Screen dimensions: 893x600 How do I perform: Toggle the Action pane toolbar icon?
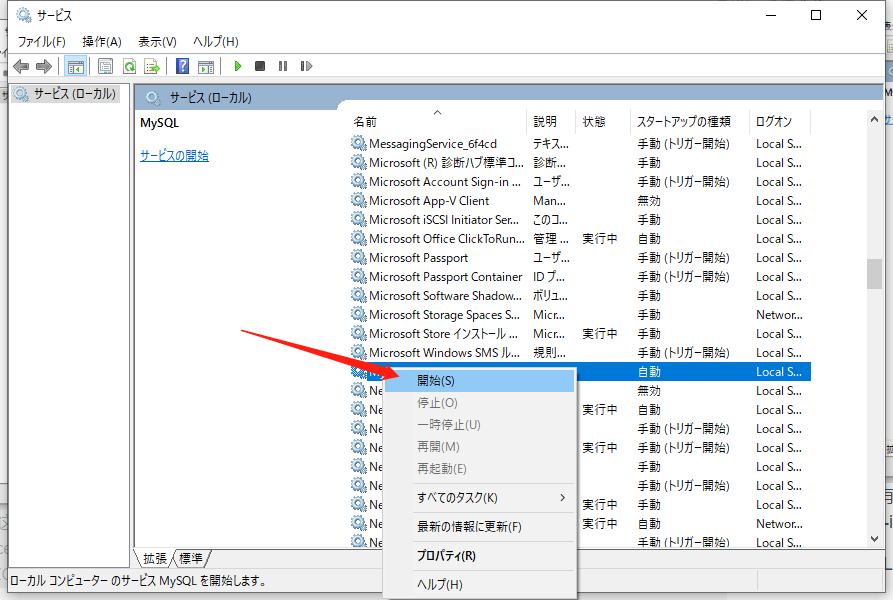(x=206, y=67)
